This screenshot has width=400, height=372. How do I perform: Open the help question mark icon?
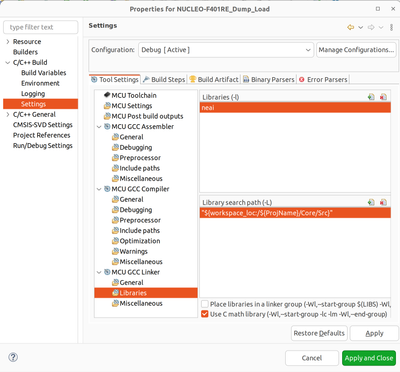coord(13,357)
